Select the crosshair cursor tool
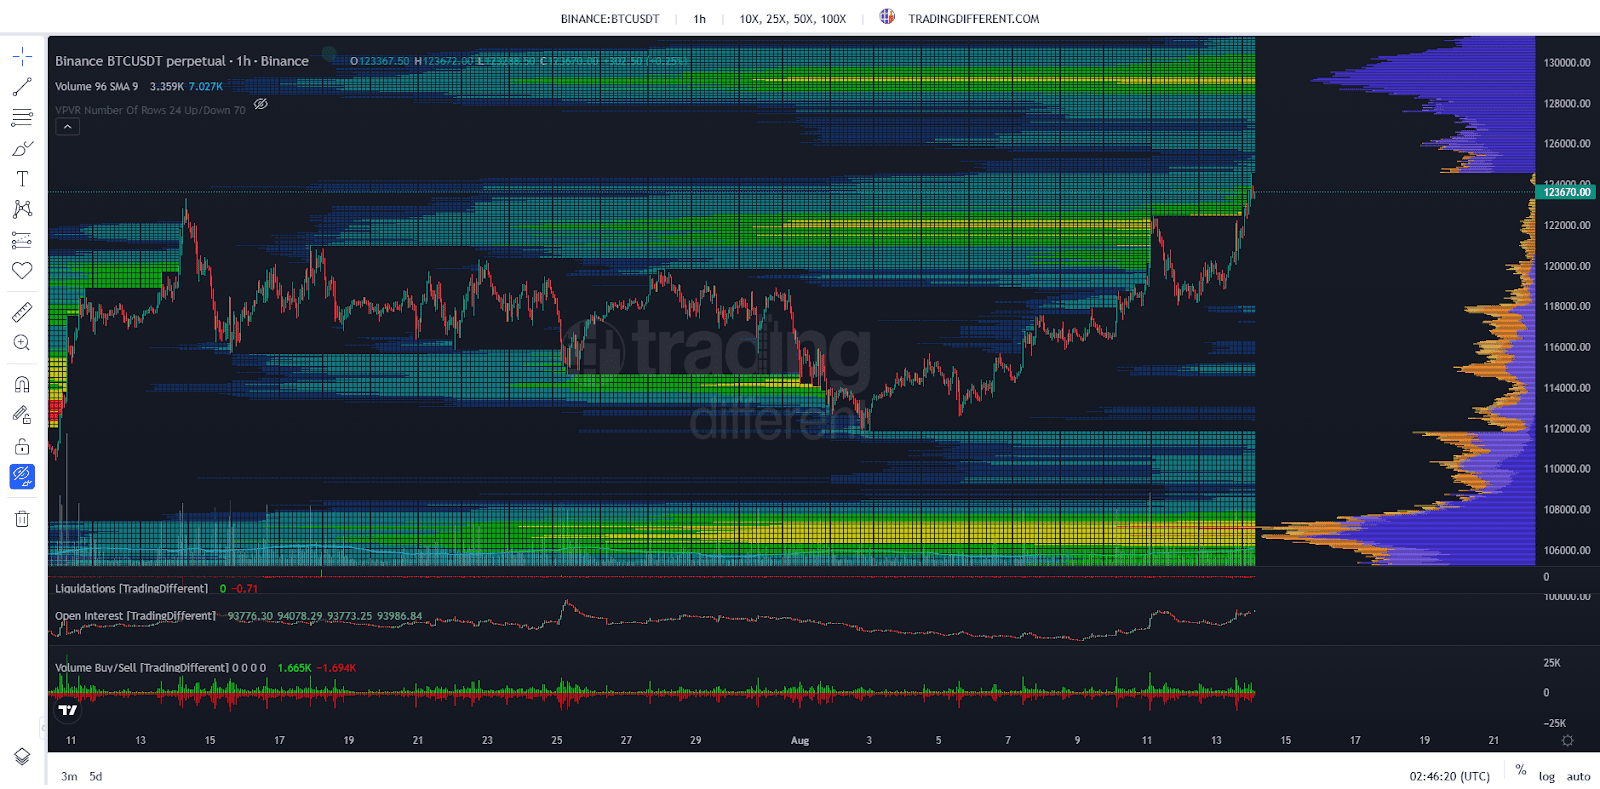Viewport: 1600px width, 789px height. (22, 56)
